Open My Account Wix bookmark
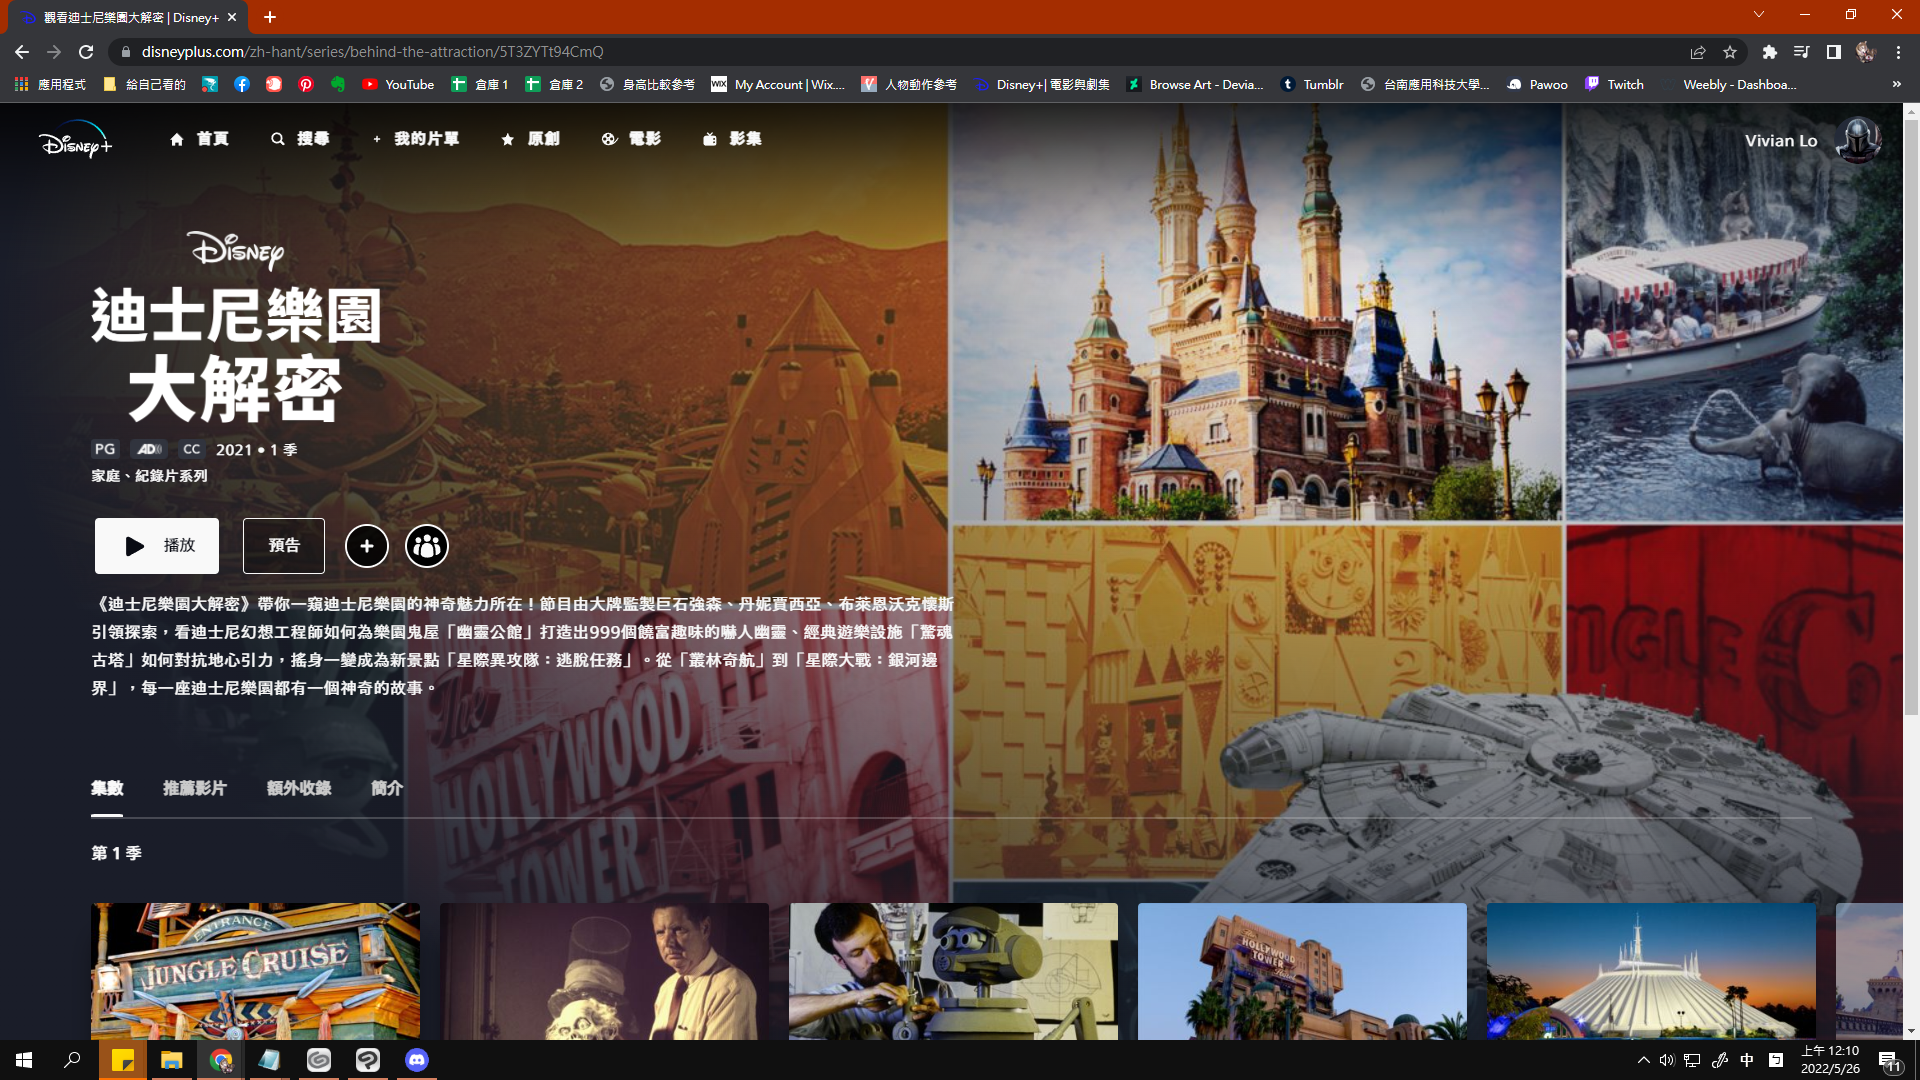 pyautogui.click(x=778, y=85)
